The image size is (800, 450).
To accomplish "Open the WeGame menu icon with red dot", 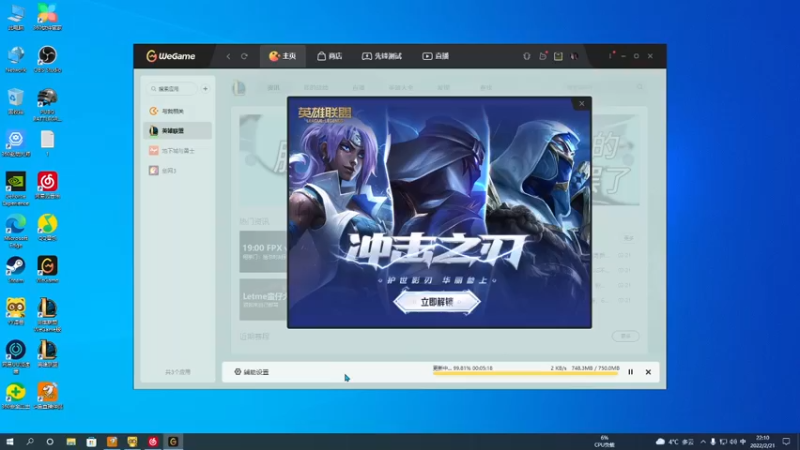I will (x=611, y=56).
